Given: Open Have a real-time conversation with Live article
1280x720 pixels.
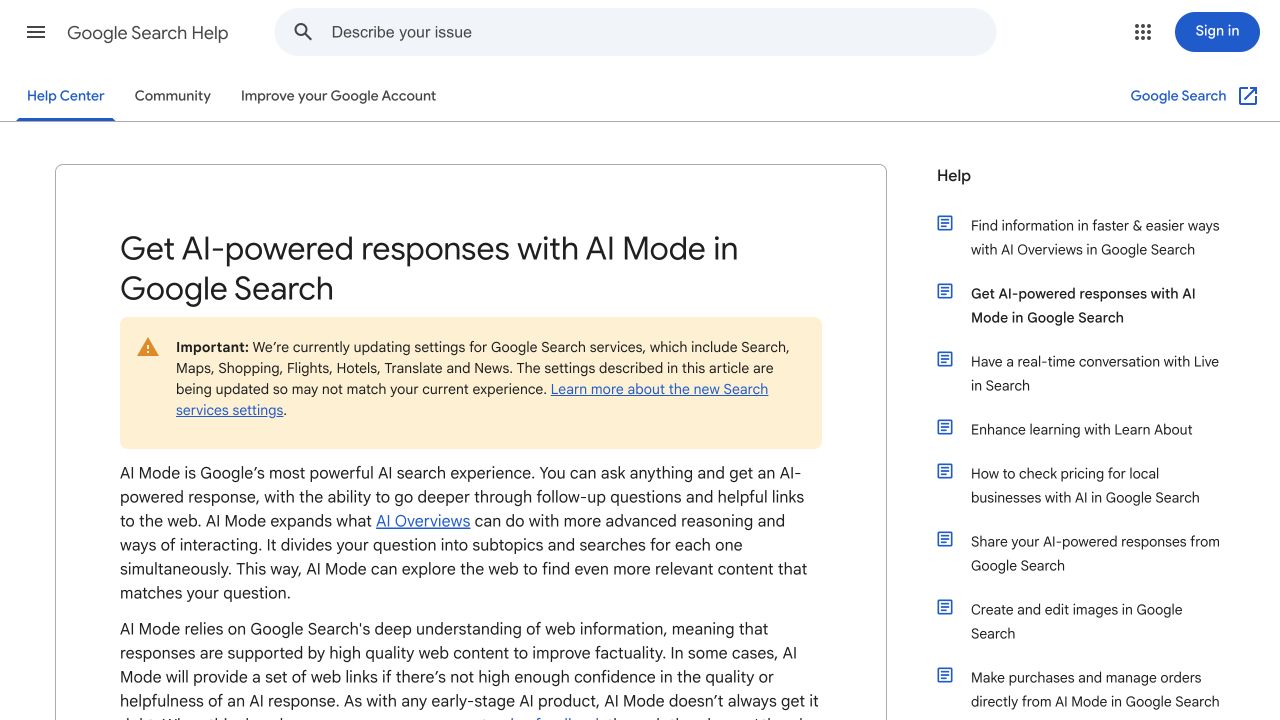Looking at the screenshot, I should click(x=1095, y=374).
